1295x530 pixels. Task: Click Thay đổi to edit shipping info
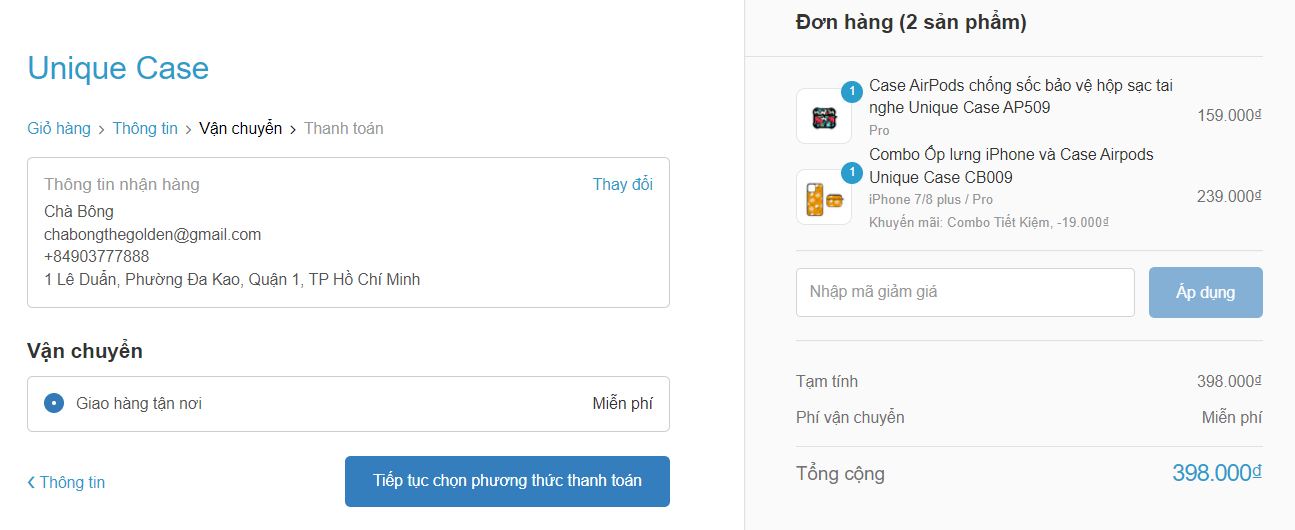pos(623,184)
